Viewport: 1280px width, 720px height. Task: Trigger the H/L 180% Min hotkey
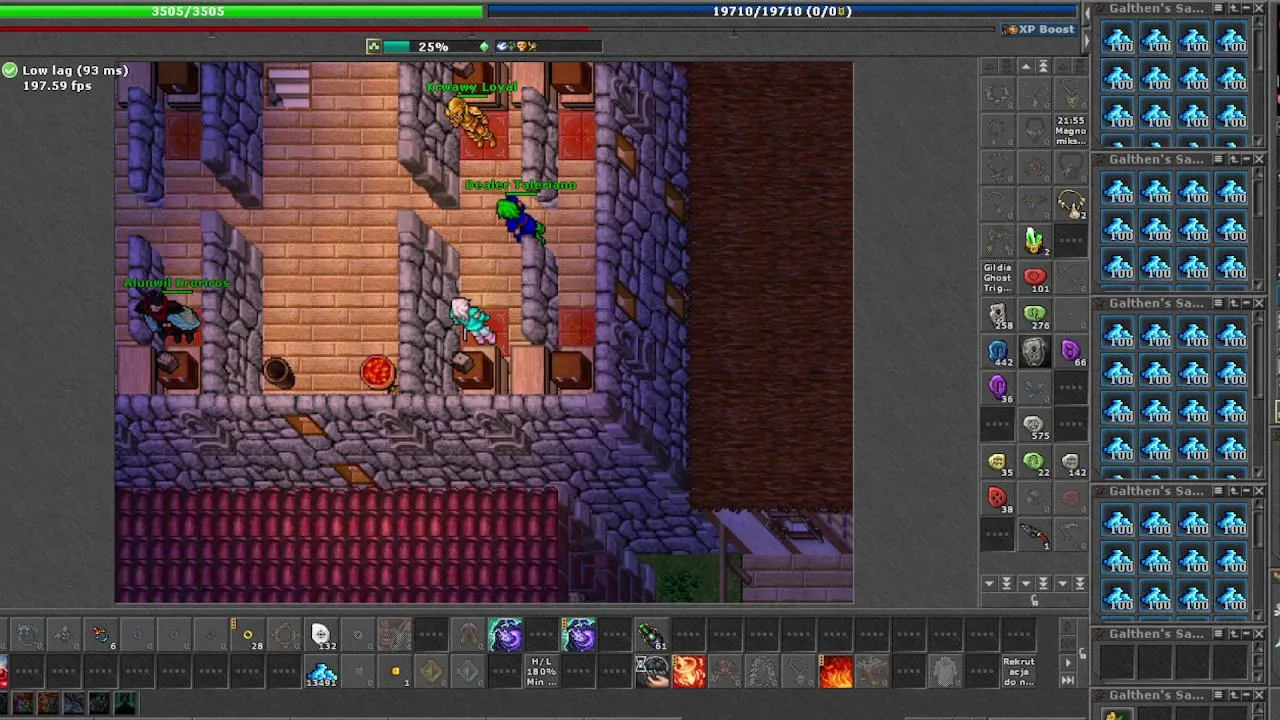(x=542, y=672)
